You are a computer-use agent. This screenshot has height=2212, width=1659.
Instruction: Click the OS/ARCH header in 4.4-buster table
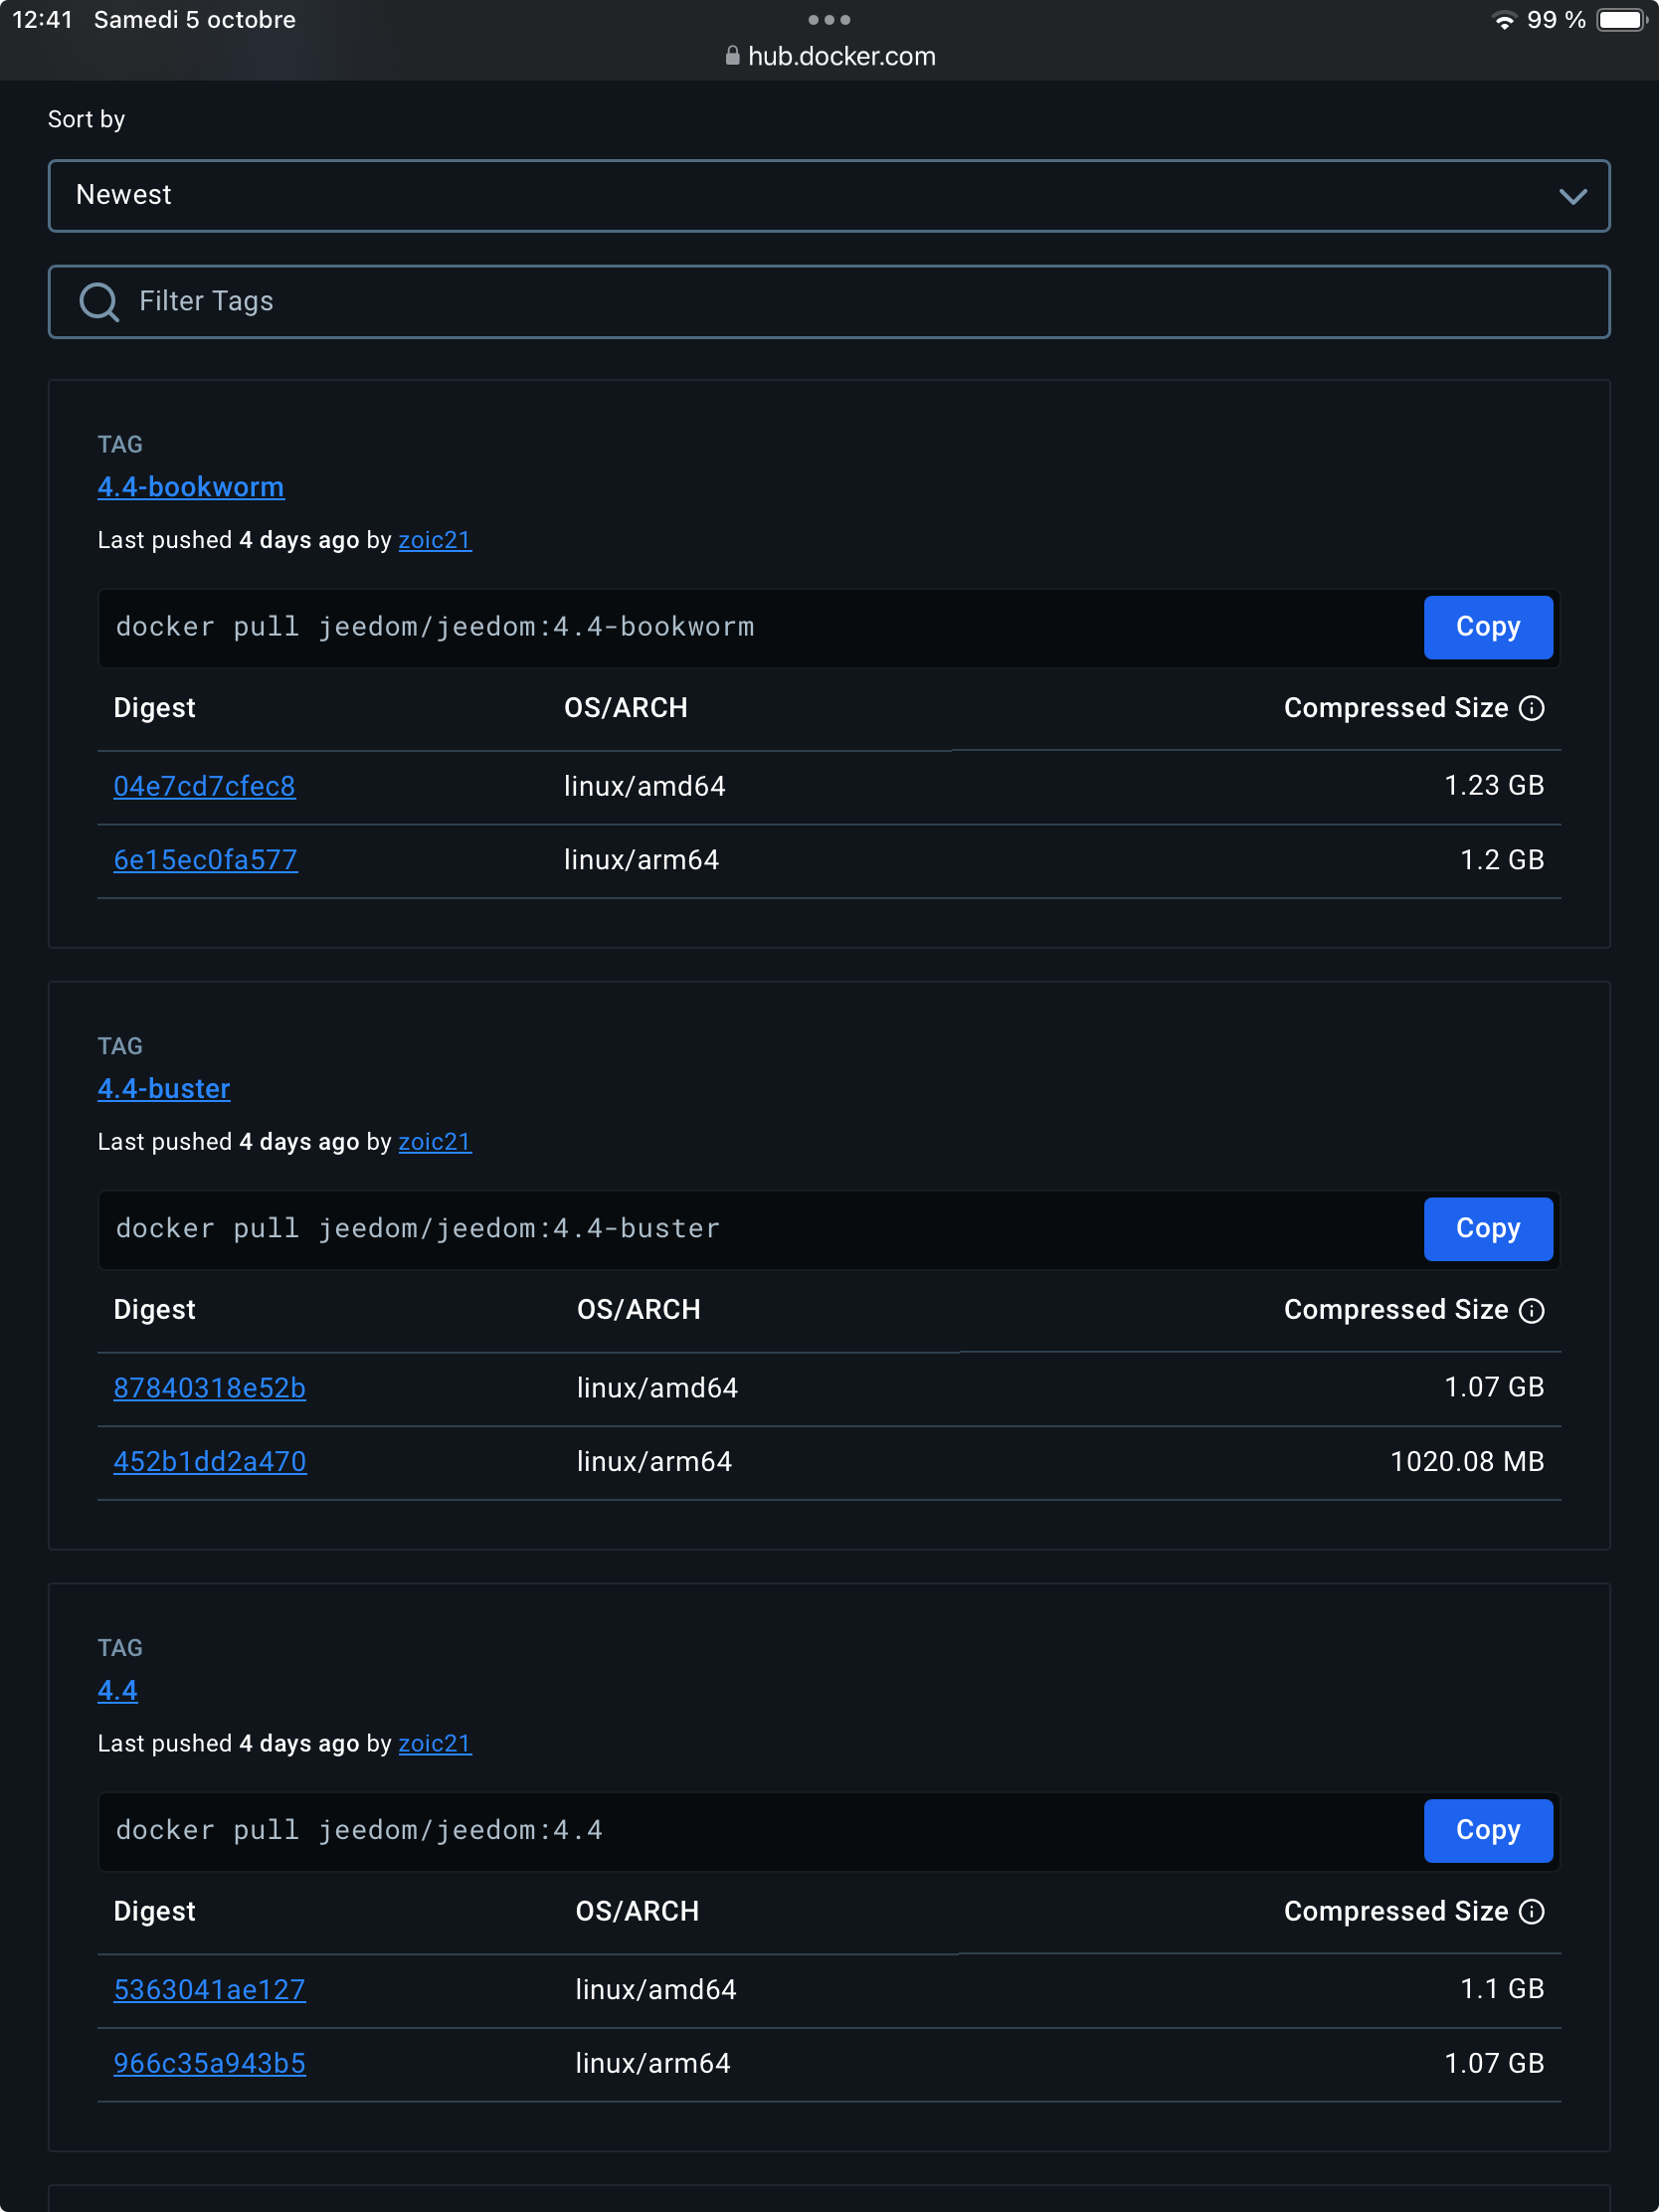click(638, 1310)
